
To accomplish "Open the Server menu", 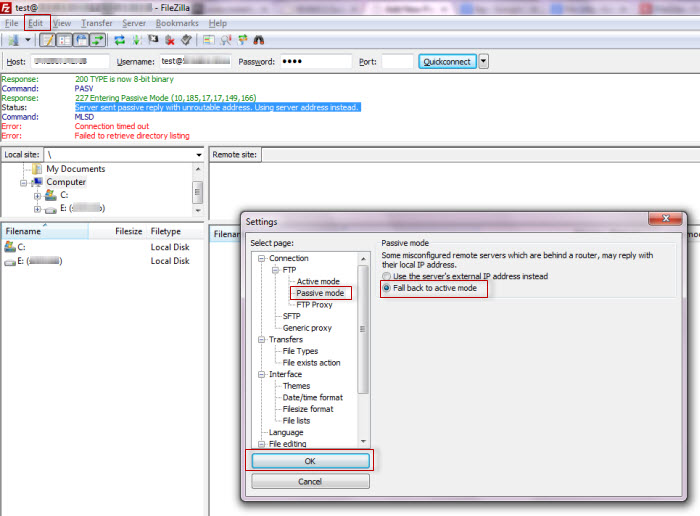I will point(134,23).
